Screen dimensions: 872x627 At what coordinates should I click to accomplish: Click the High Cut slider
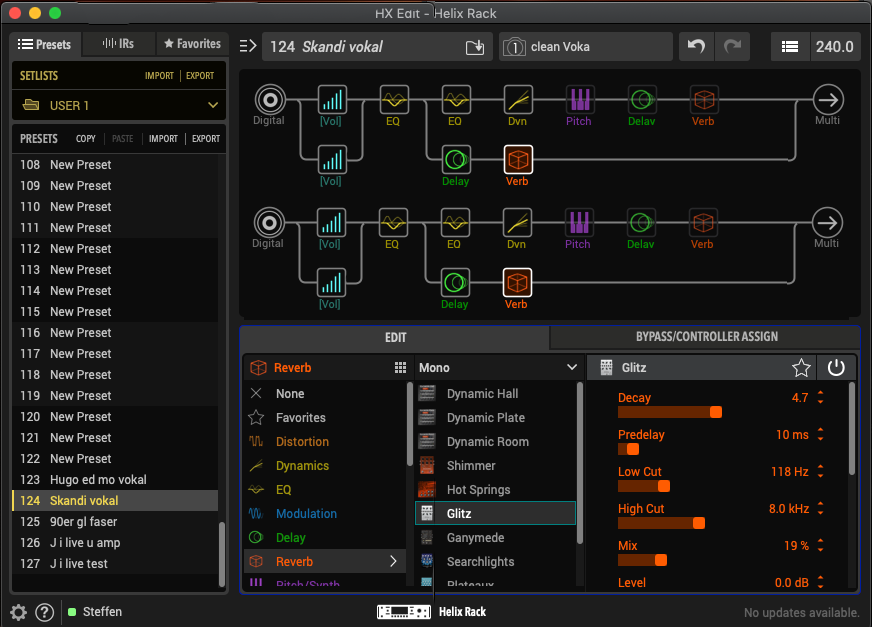(x=661, y=523)
